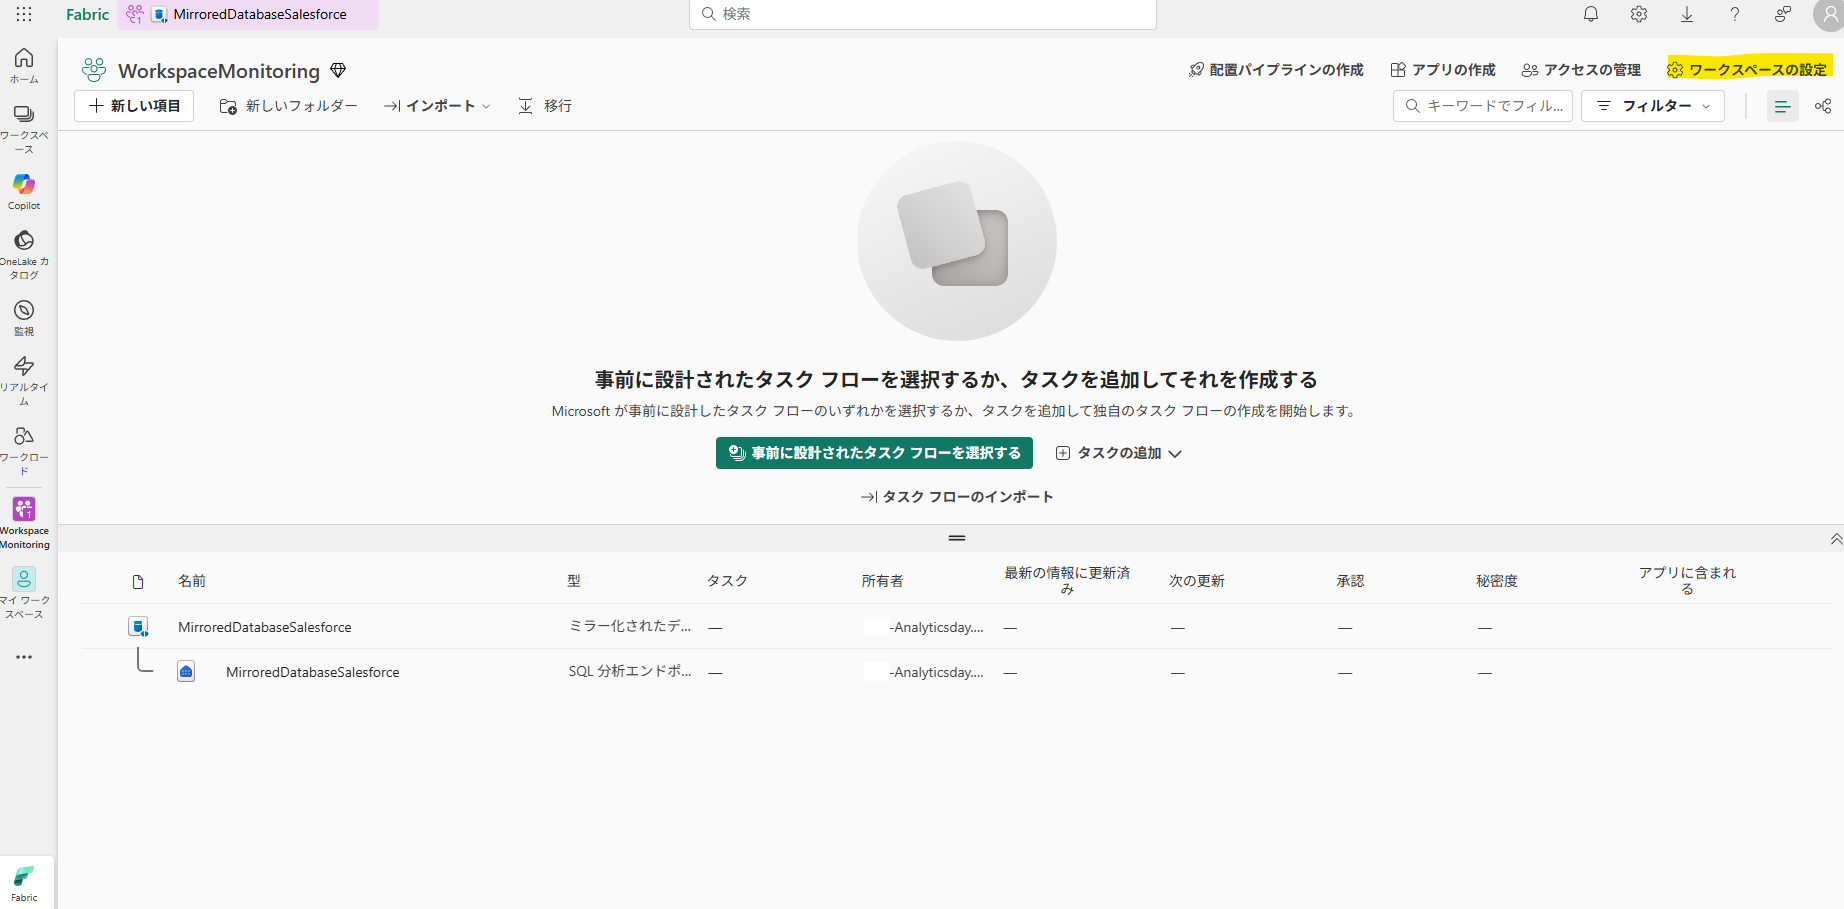Click type cell 'SQL 分析エンドポ...'
Screen dimensions: 1844x909
click(630, 671)
